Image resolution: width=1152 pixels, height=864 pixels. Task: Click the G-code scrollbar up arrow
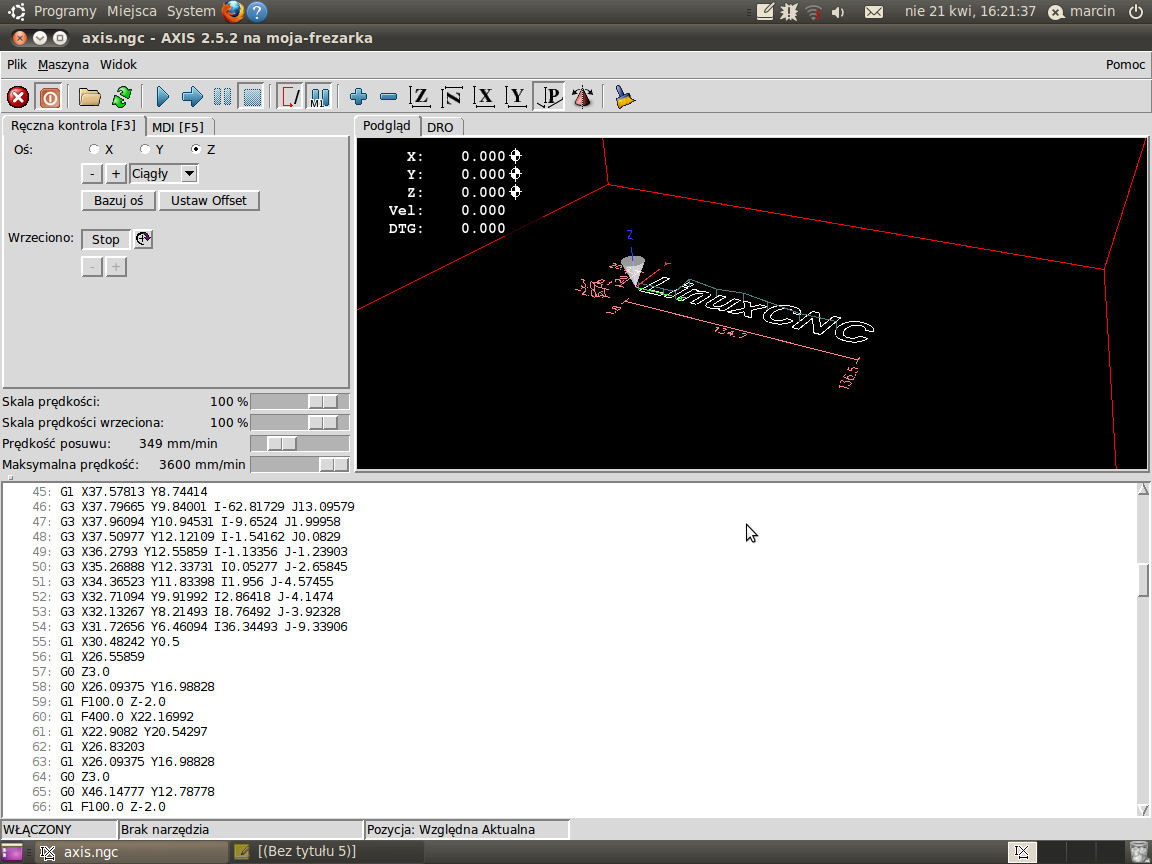point(1143,489)
